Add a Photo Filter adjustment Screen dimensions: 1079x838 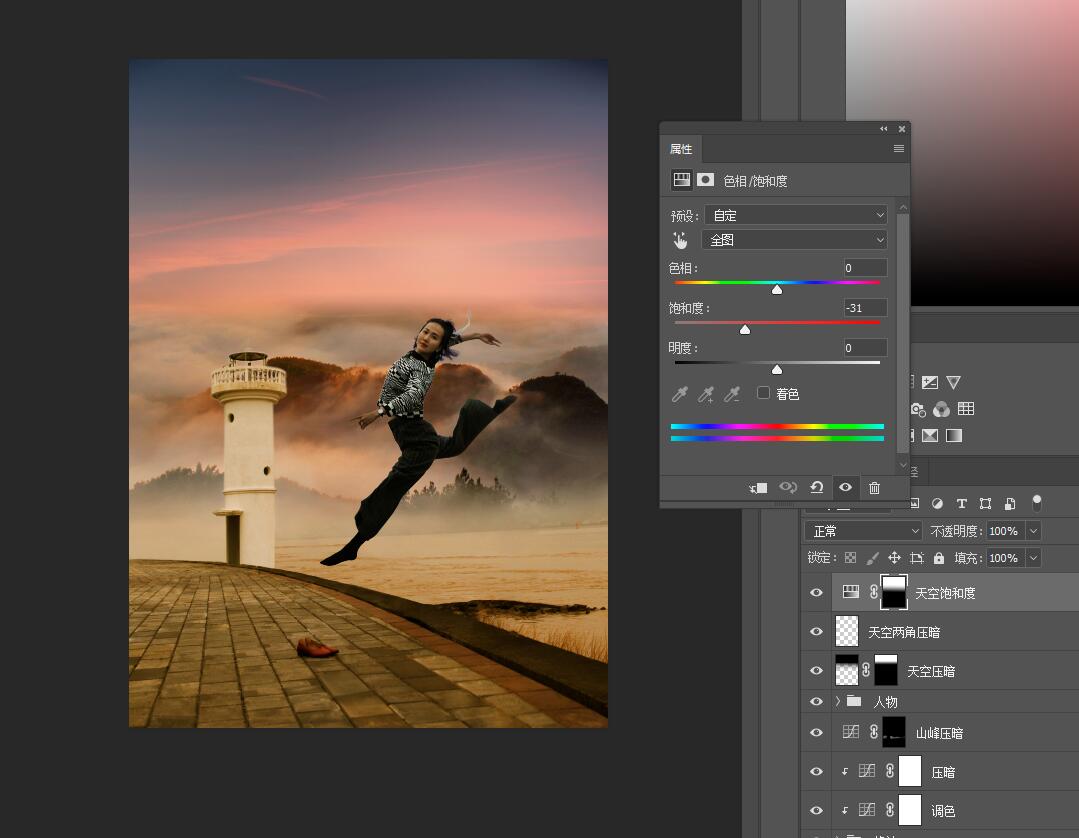(x=918, y=409)
